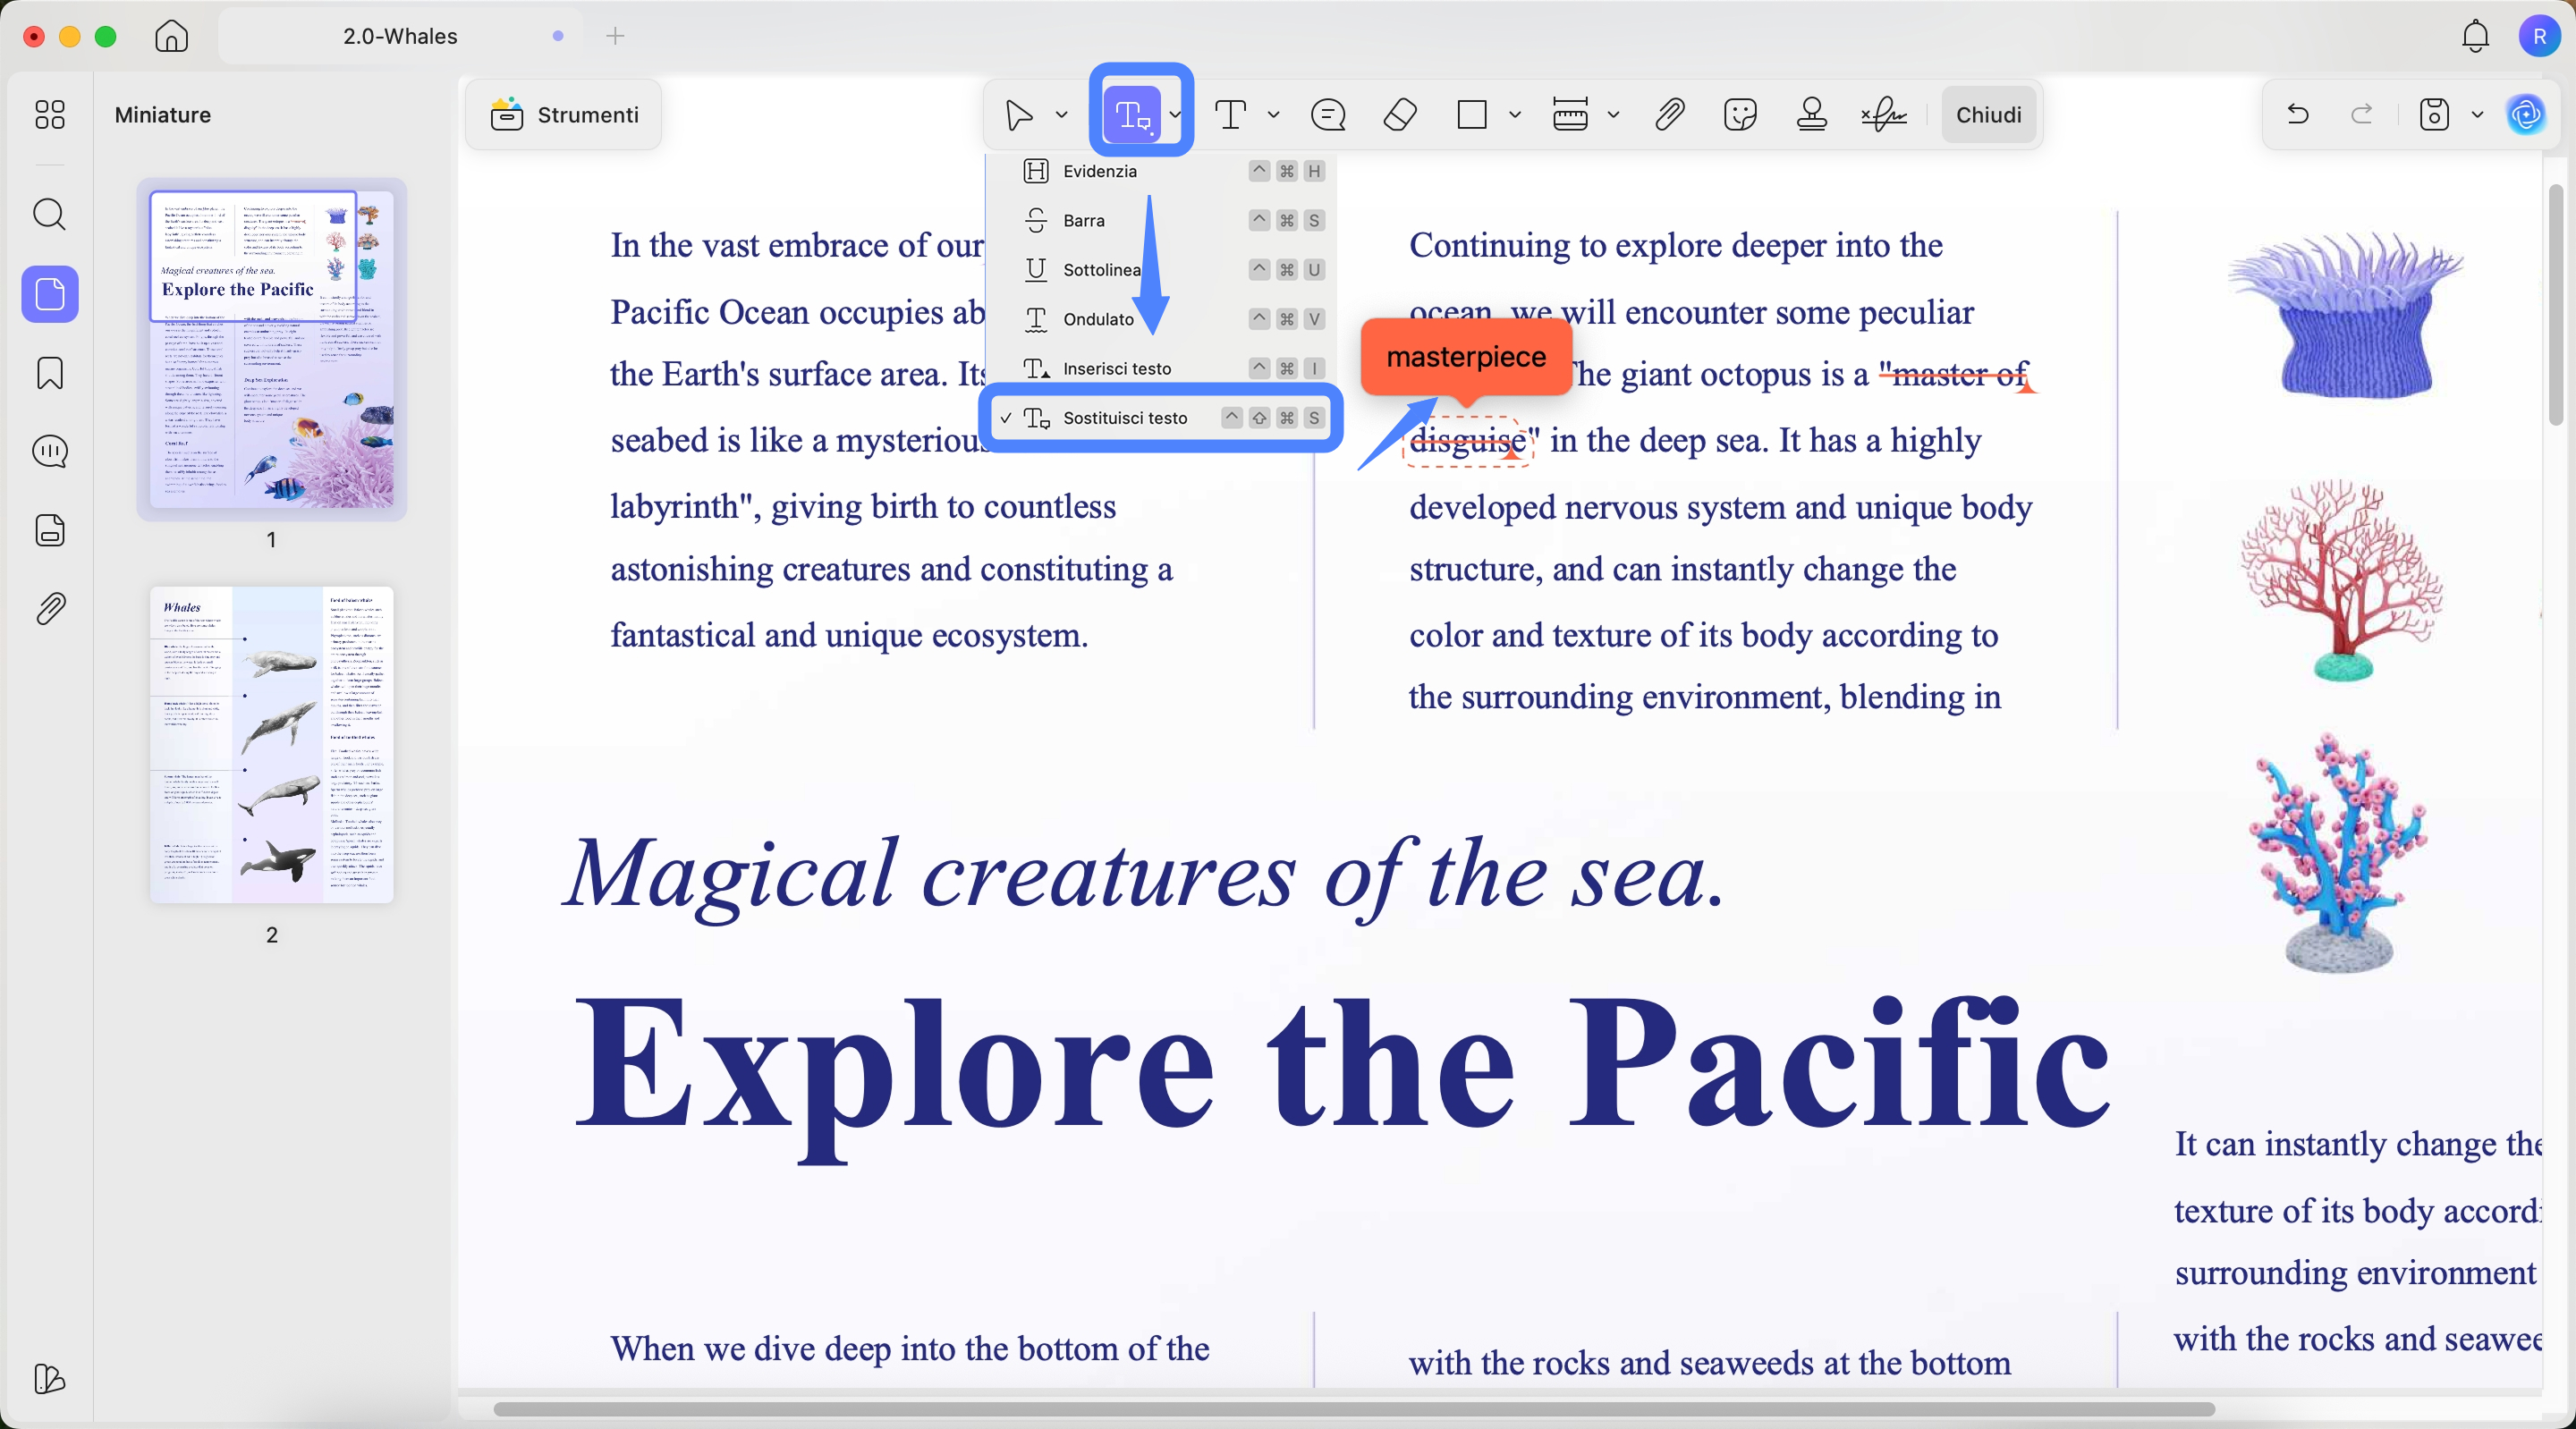This screenshot has width=2576, height=1429.
Task: Select the signature tool
Action: 1884,115
